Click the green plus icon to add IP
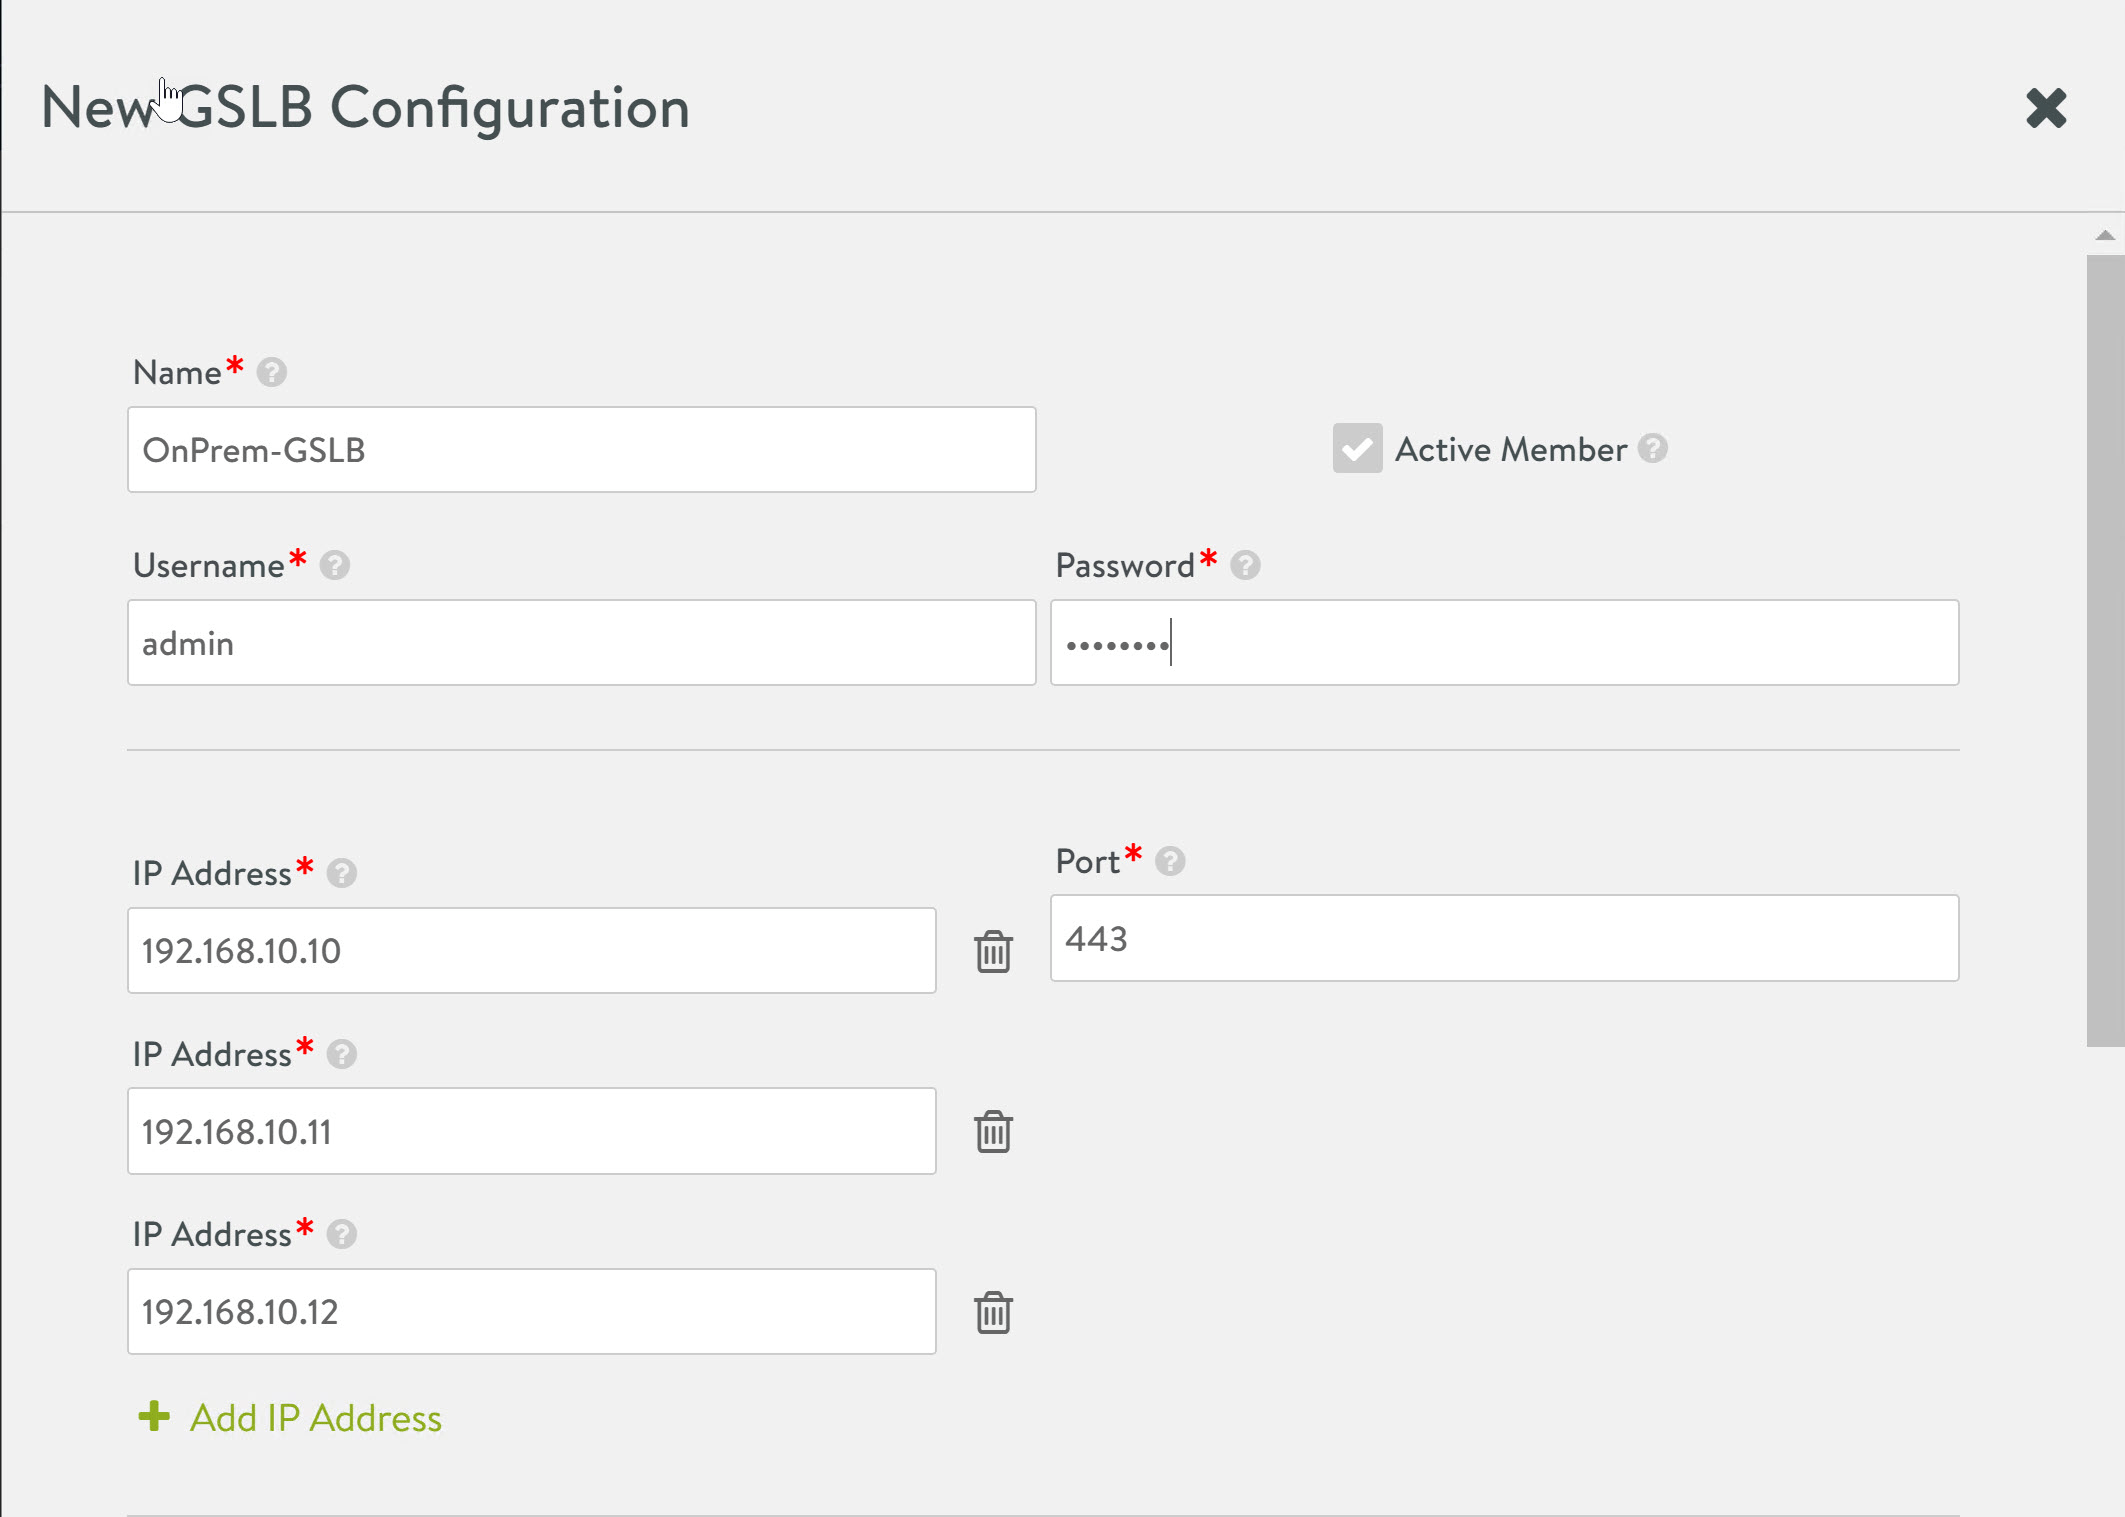This screenshot has height=1517, width=2125. (x=154, y=1416)
